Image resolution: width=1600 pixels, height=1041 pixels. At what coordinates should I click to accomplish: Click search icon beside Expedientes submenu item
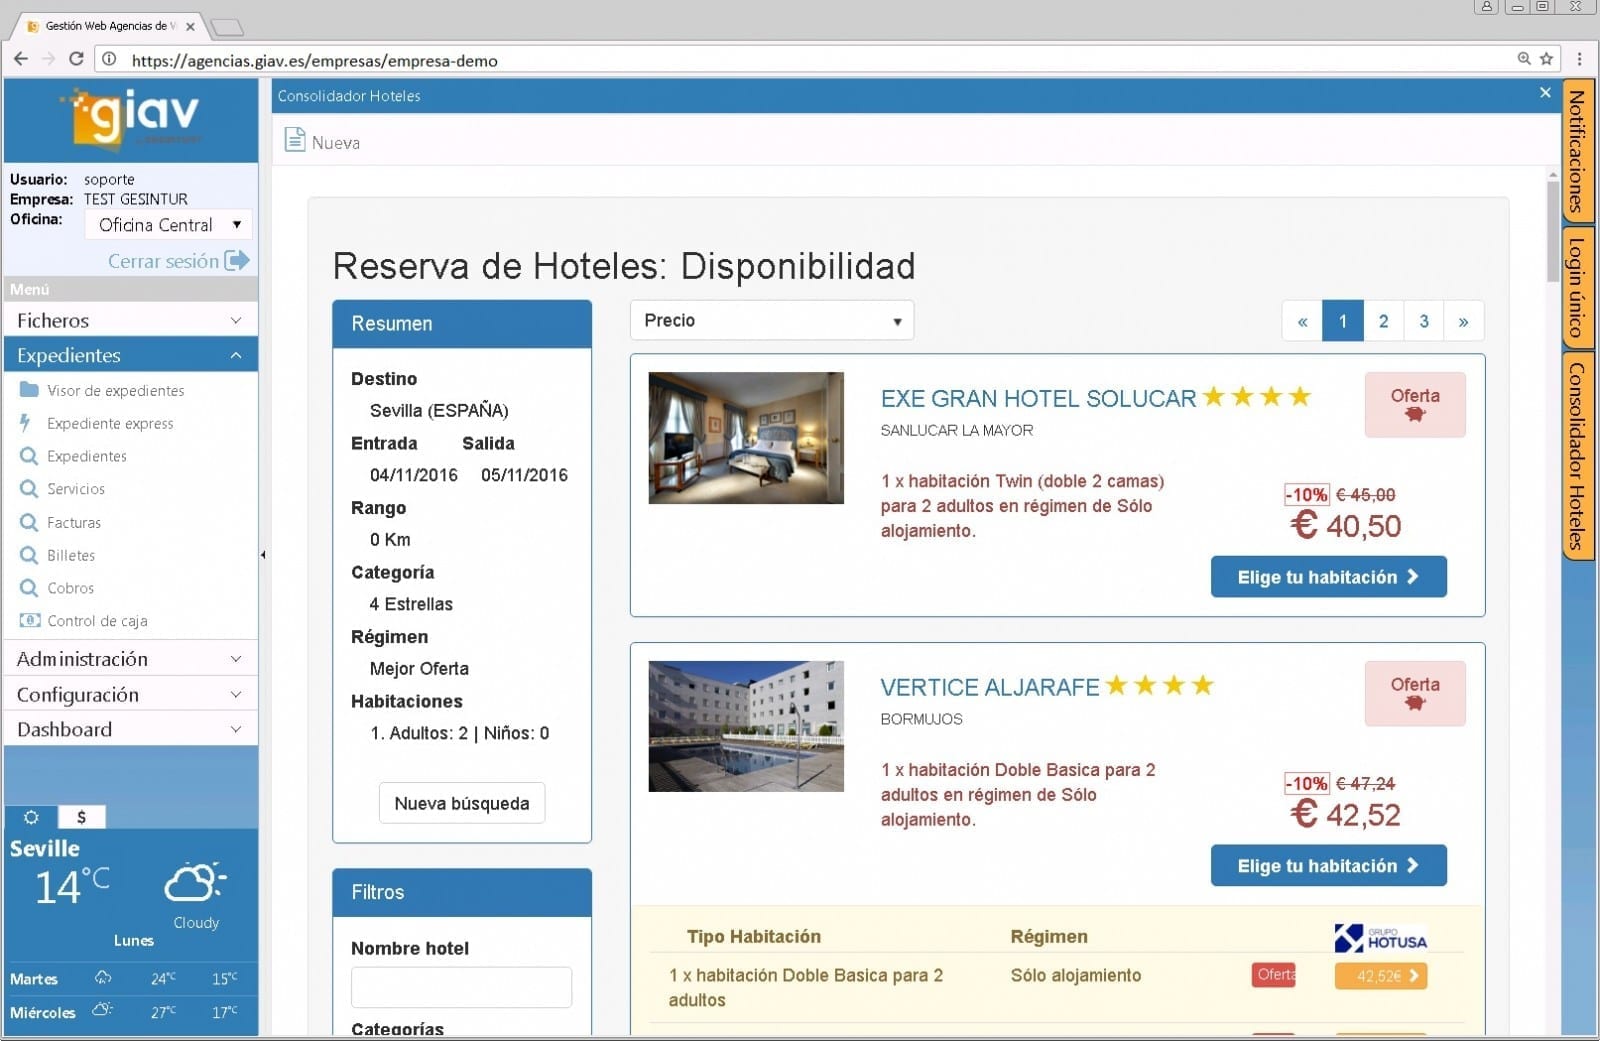click(28, 456)
